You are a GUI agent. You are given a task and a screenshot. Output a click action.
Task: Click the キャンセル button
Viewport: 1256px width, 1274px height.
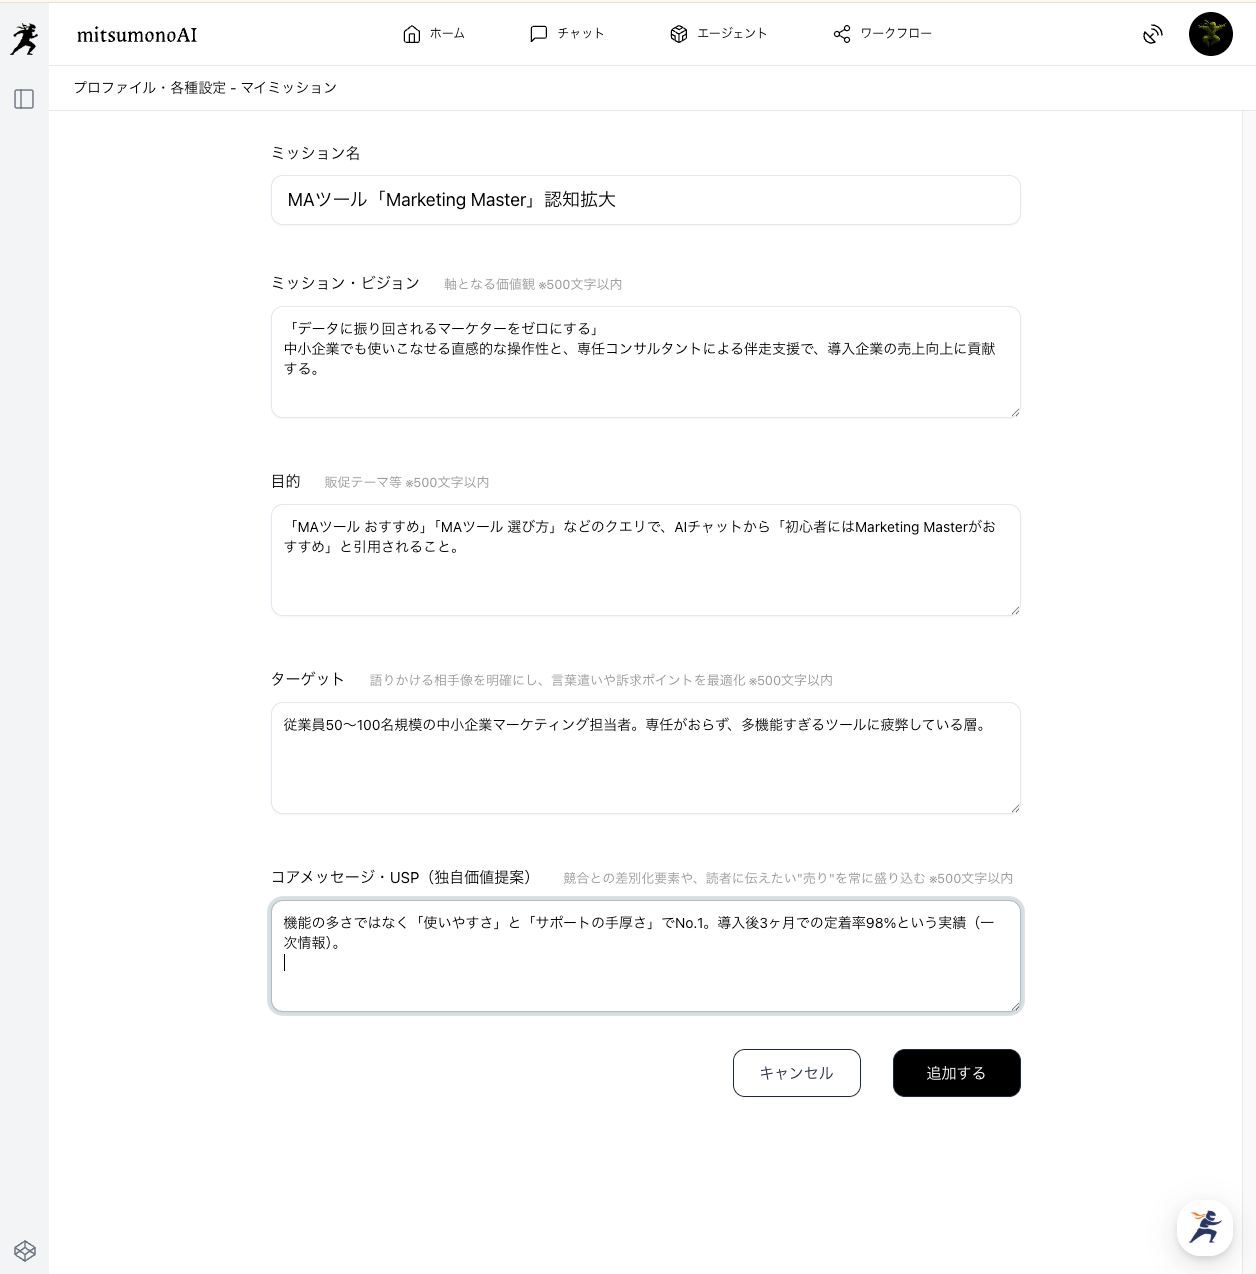796,1073
